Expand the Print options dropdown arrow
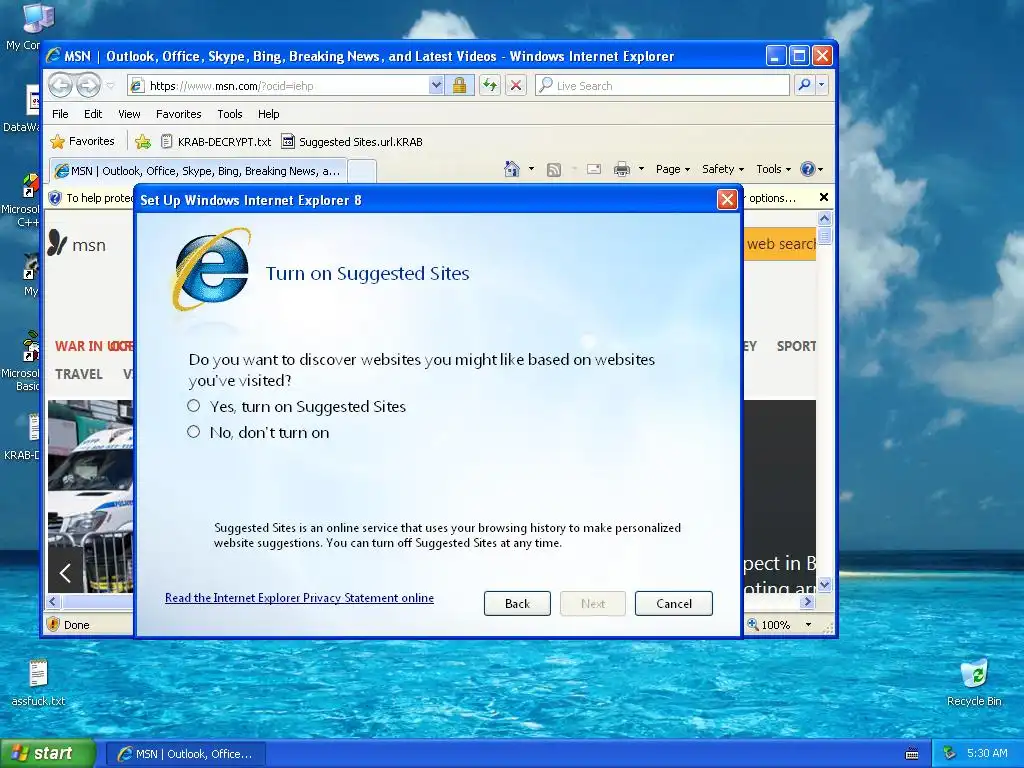The height and width of the screenshot is (768, 1024). [x=641, y=169]
